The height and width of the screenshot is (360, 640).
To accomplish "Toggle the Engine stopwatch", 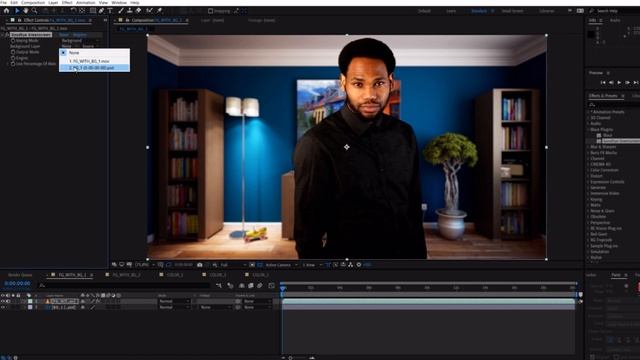I will pos(13,58).
